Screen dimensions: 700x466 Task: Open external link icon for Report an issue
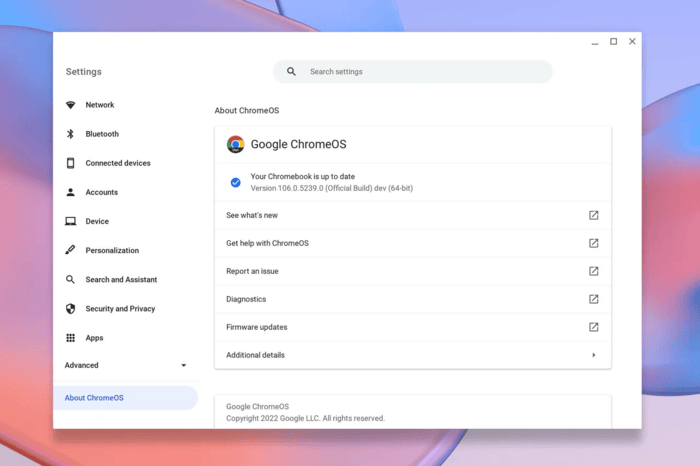tap(593, 271)
